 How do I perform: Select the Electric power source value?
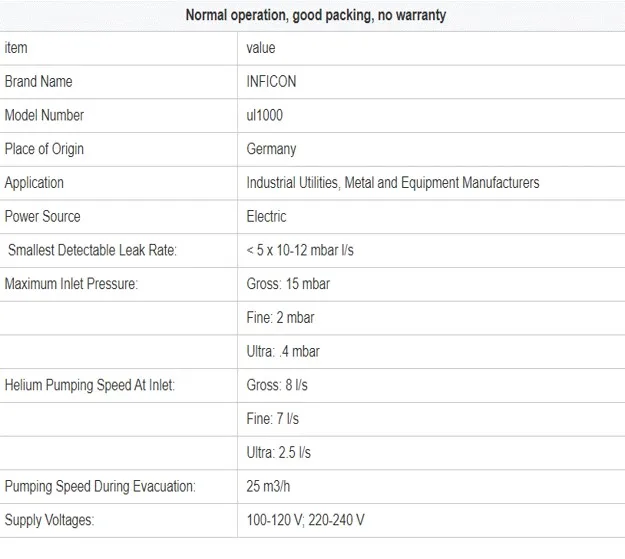pos(266,216)
